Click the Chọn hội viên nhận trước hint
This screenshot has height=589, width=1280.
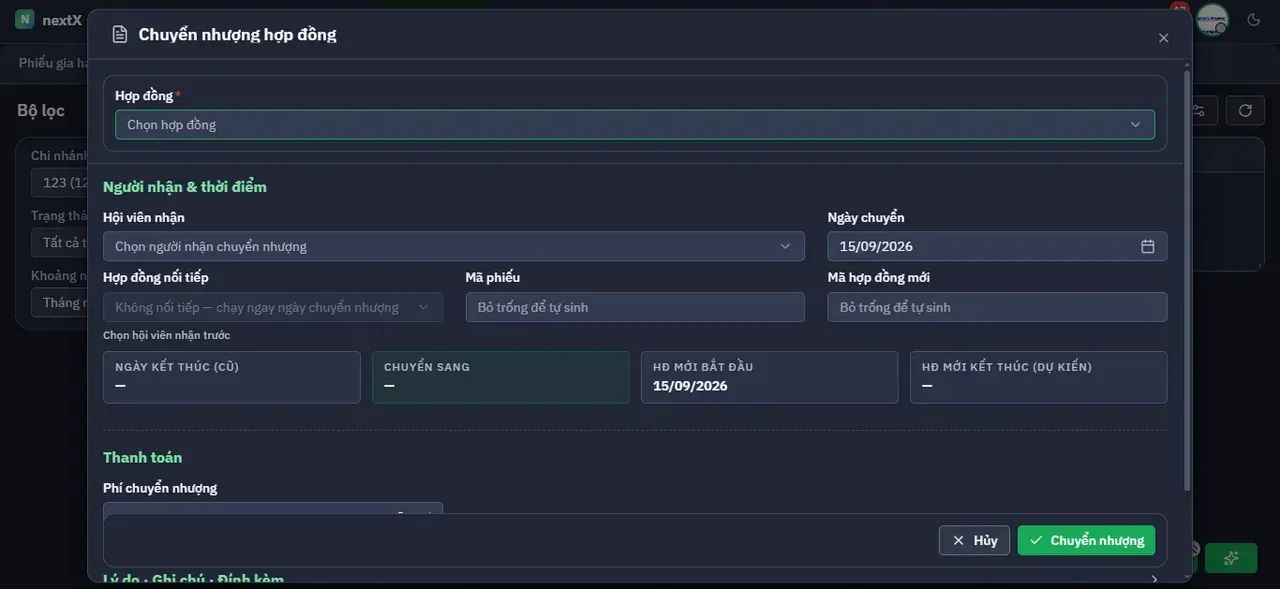pos(166,335)
